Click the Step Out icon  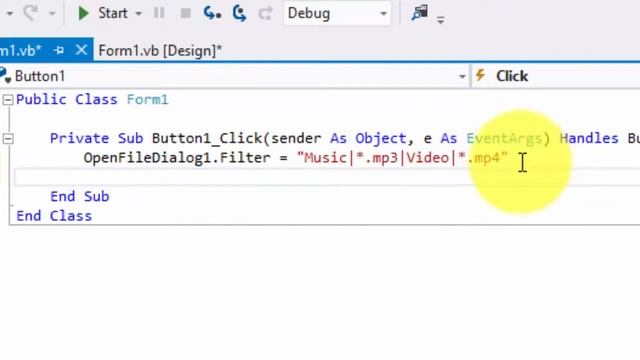point(265,13)
